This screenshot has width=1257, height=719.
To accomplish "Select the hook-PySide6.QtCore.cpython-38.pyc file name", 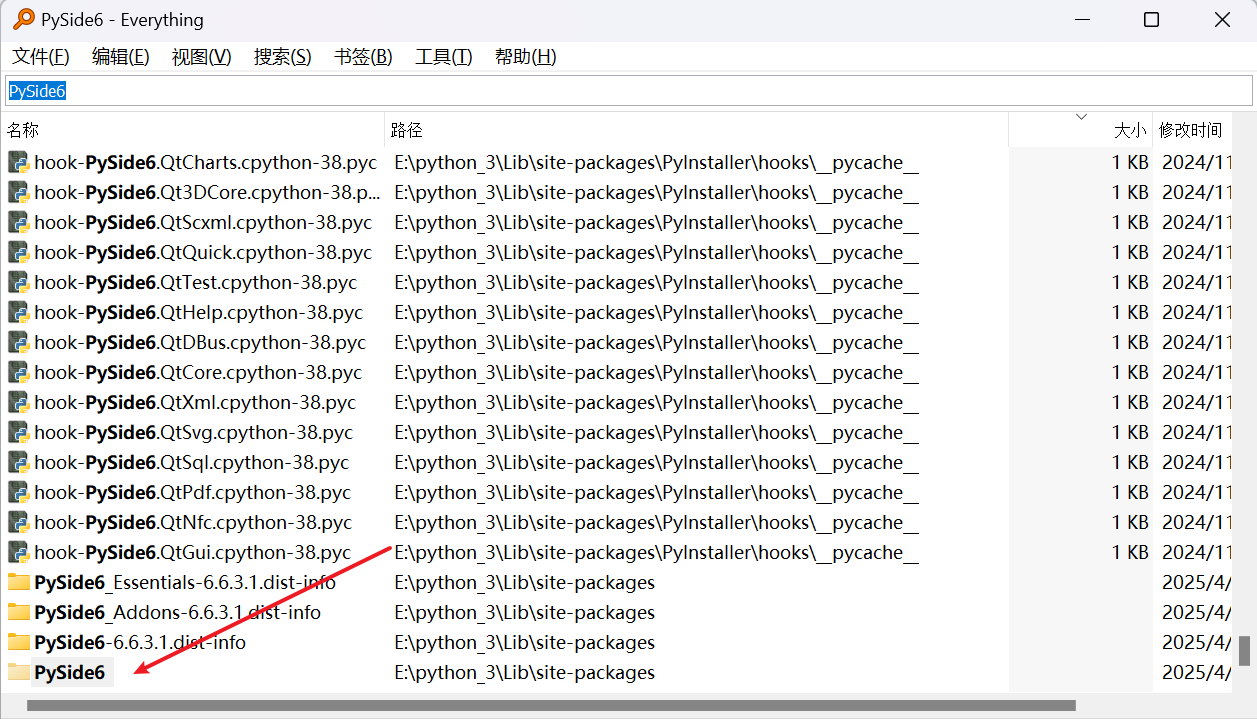I will 198,372.
